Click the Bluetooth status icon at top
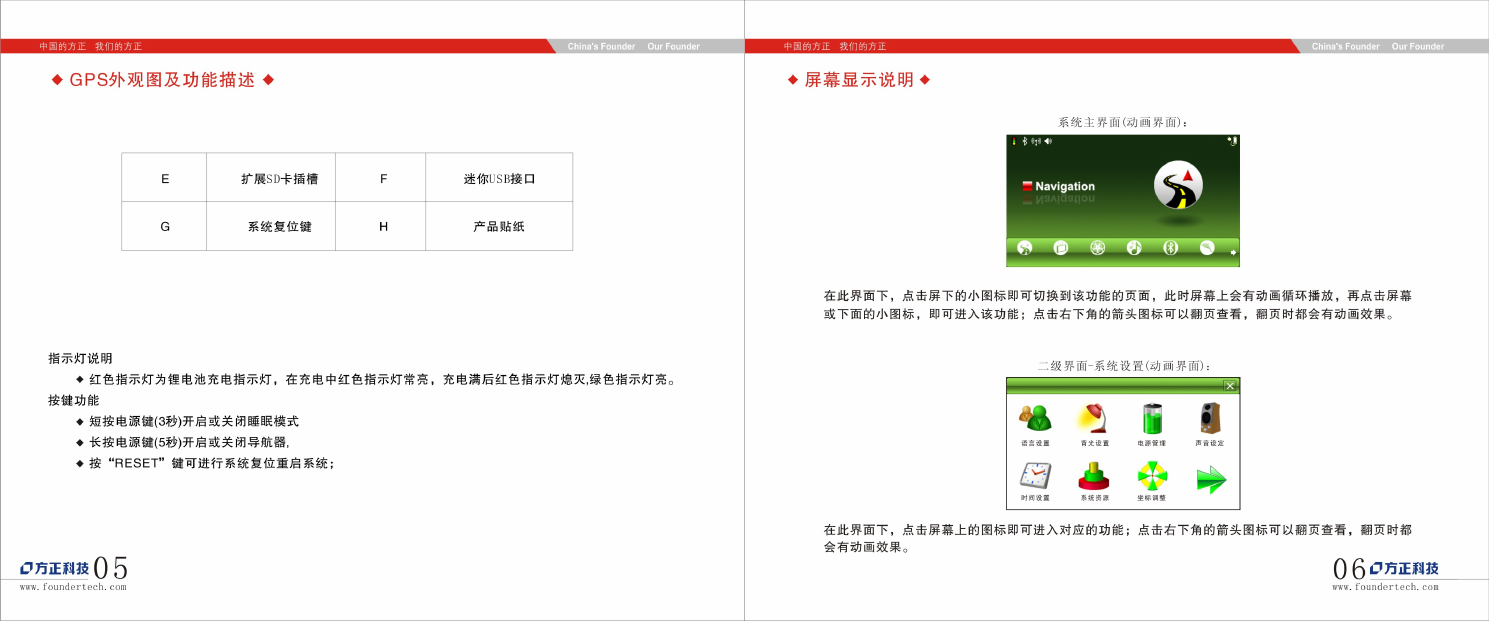 [1025, 141]
